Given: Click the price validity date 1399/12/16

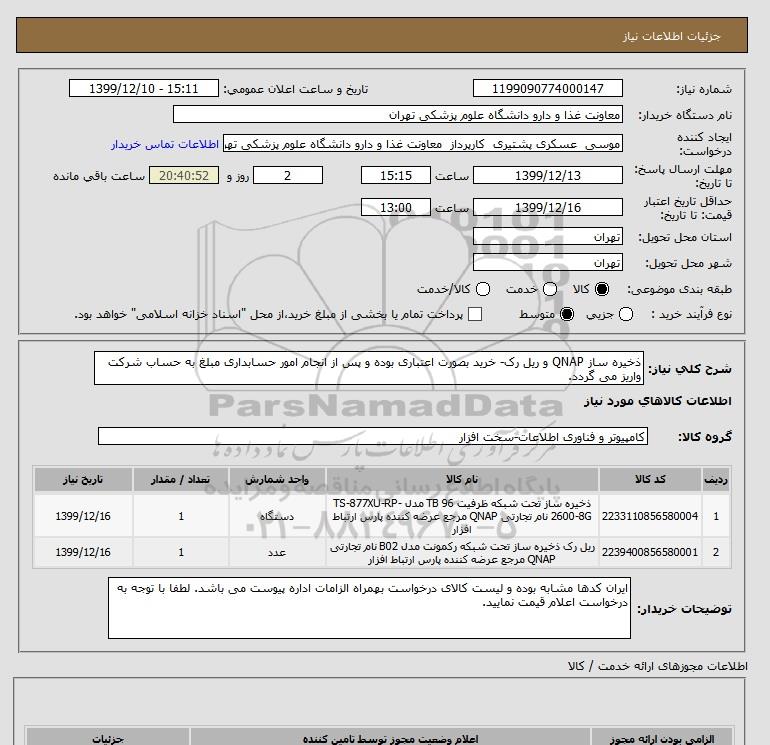Looking at the screenshot, I should pos(548,207).
